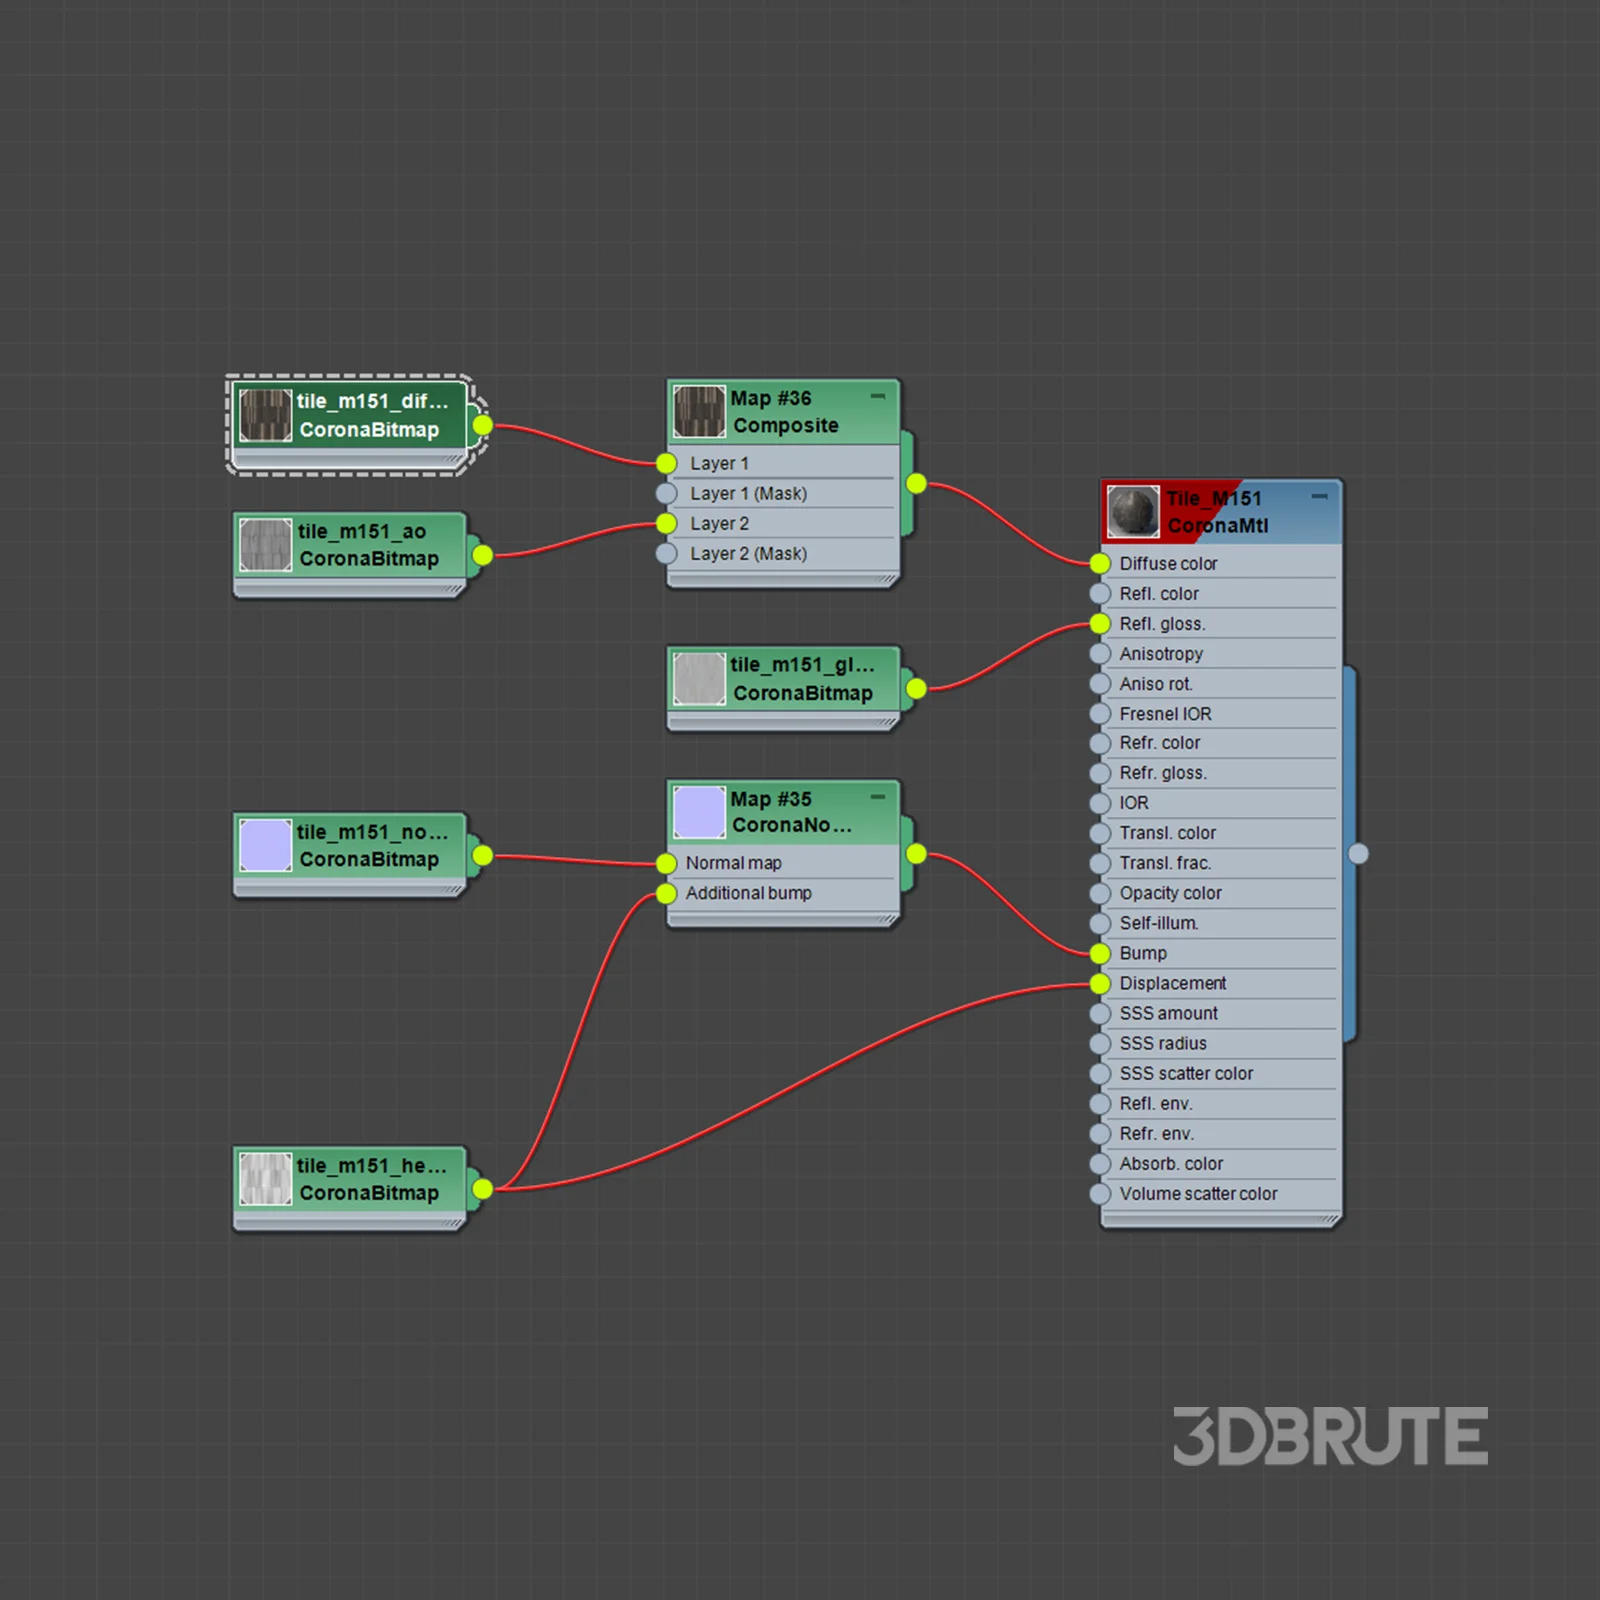Click the tile_m151_gl bitmap node title
The image size is (1600, 1600).
click(802, 665)
